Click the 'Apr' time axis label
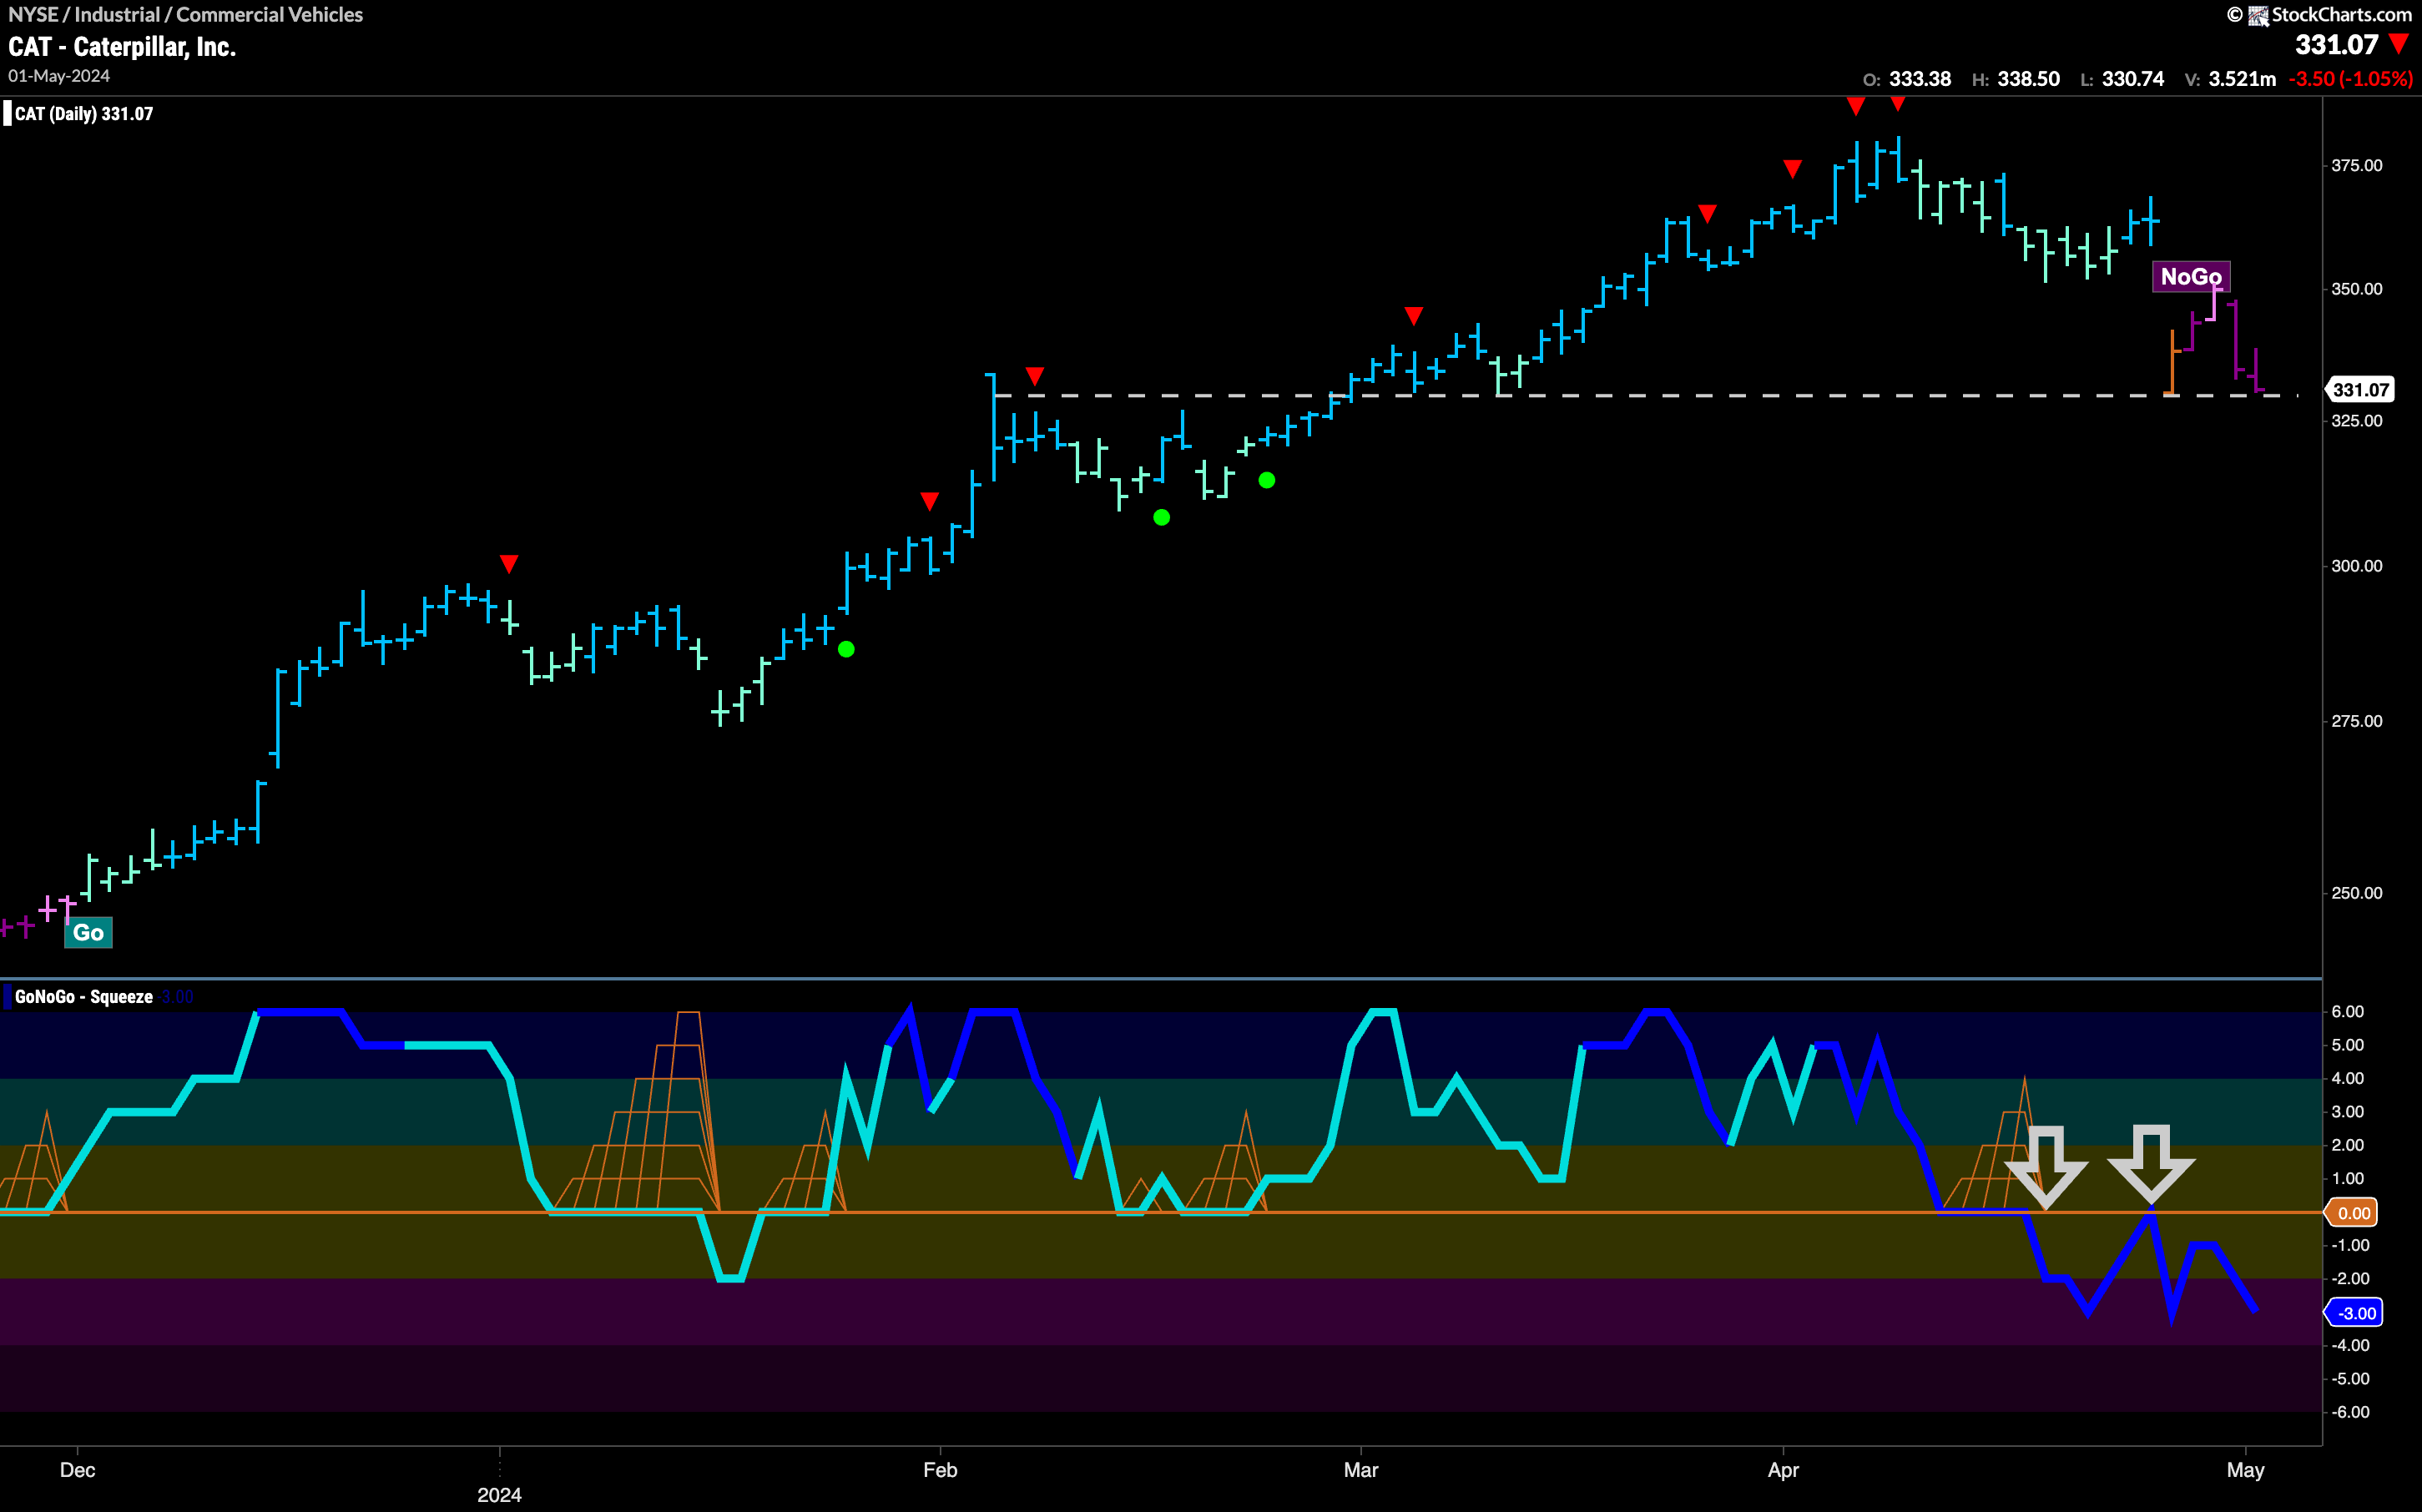Image resolution: width=2422 pixels, height=1512 pixels. pyautogui.click(x=1783, y=1470)
